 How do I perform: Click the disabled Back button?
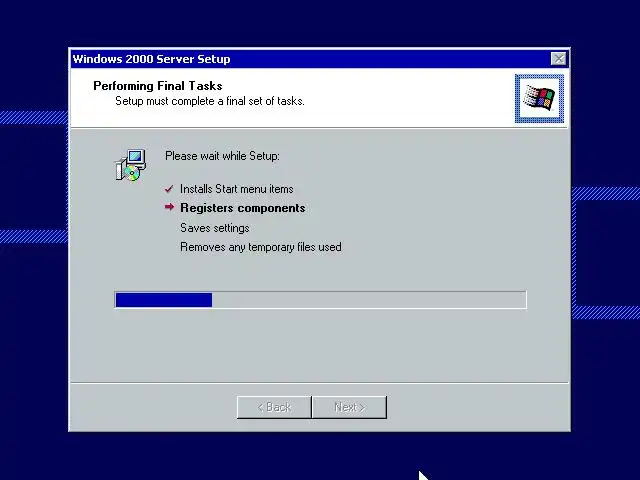tap(274, 407)
